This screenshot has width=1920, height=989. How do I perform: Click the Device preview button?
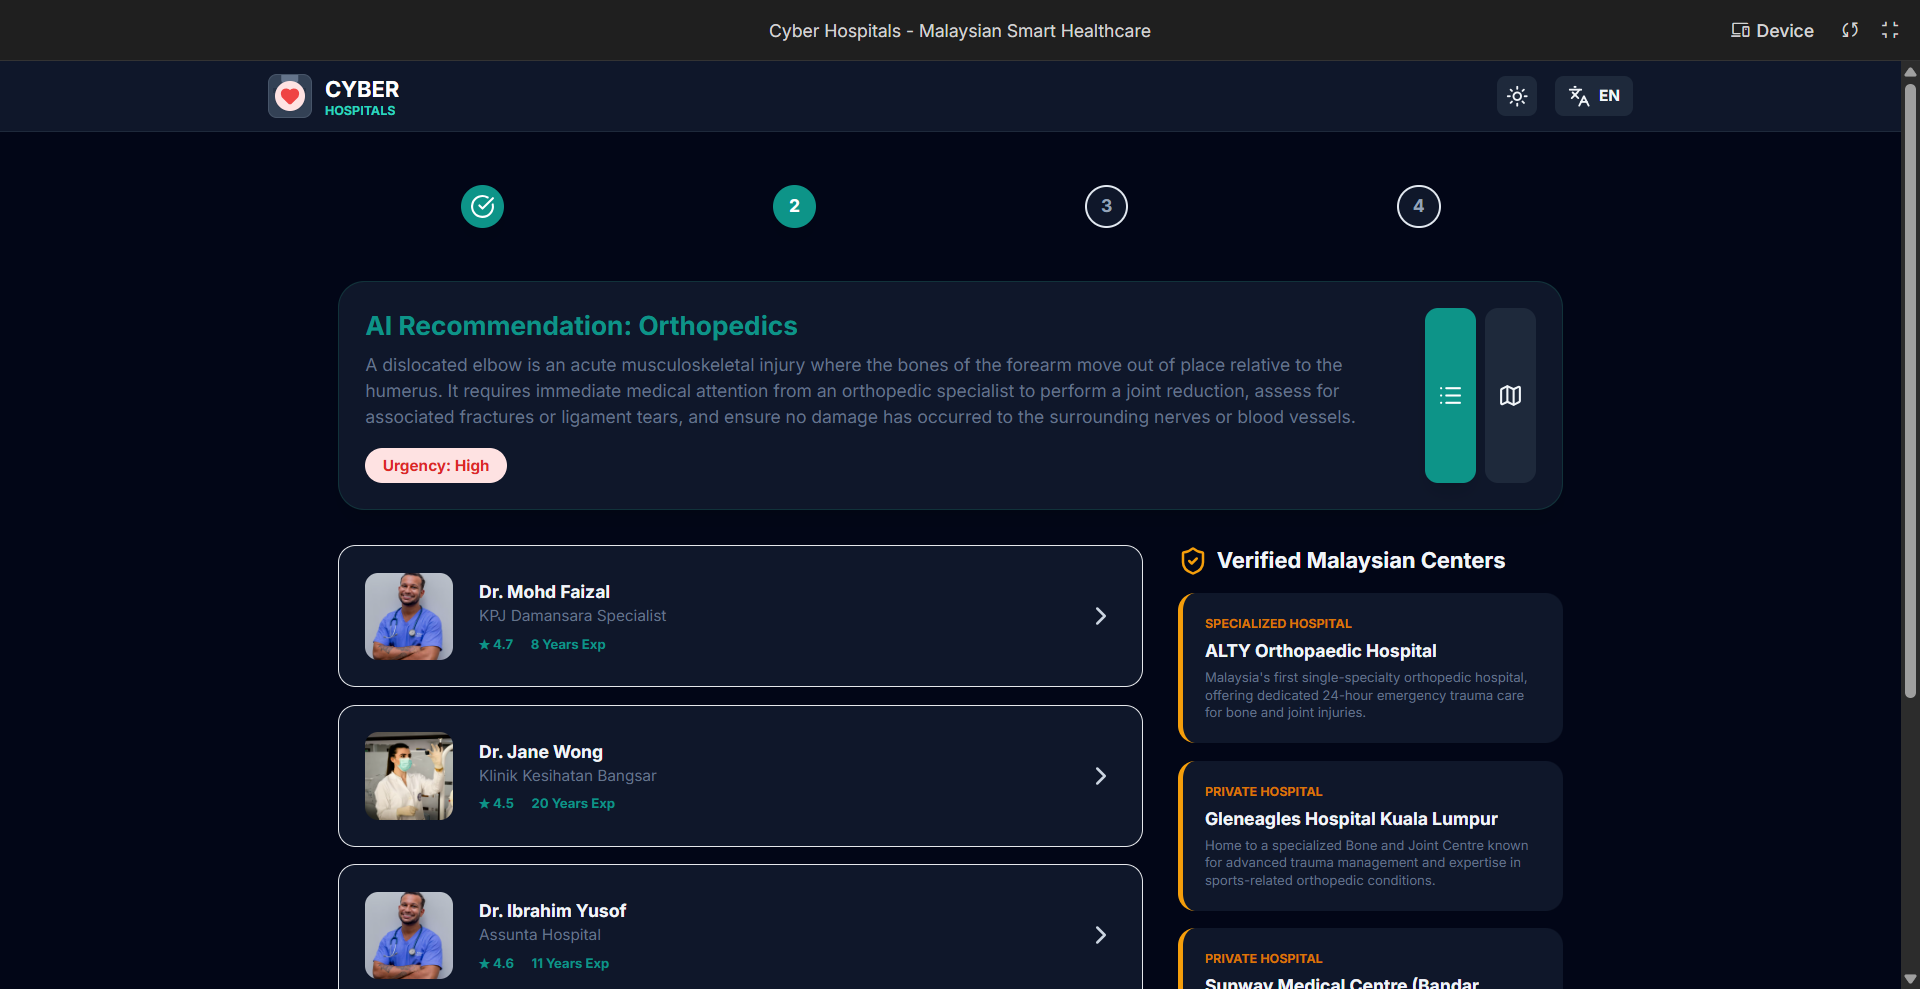(1772, 31)
